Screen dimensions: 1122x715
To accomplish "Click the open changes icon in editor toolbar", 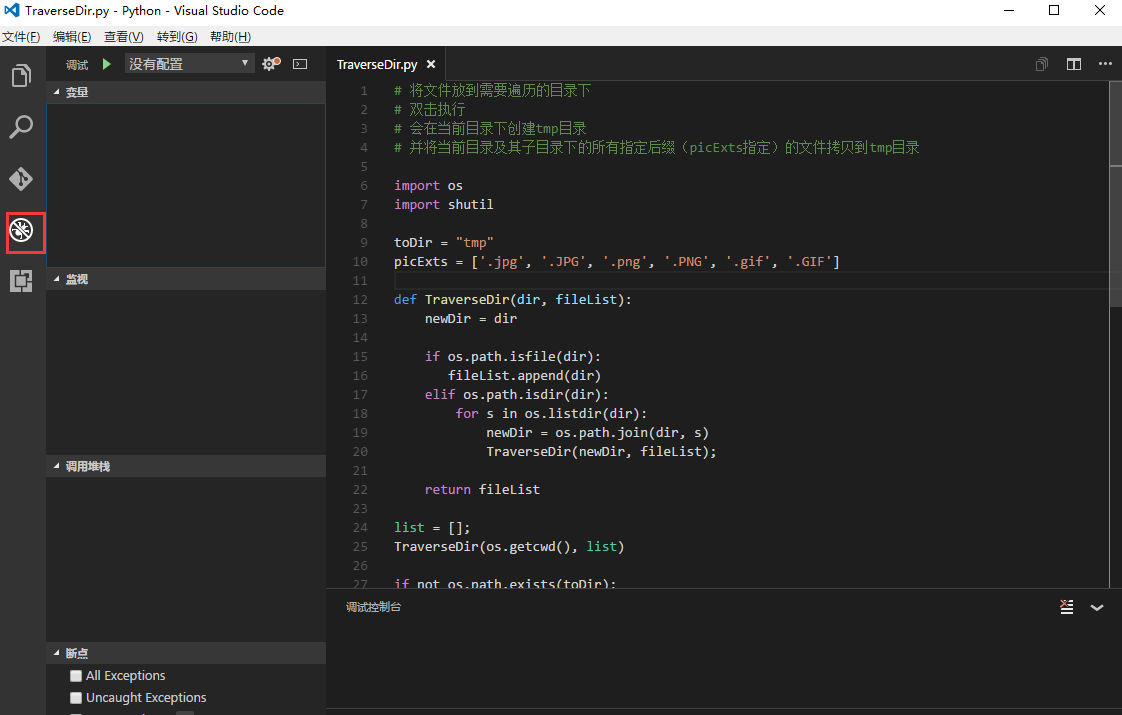I will [x=1042, y=64].
